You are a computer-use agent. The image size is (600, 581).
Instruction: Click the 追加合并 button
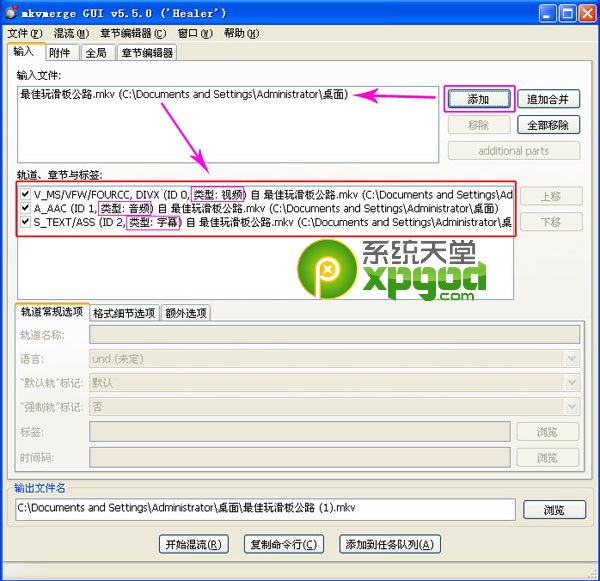pos(548,100)
